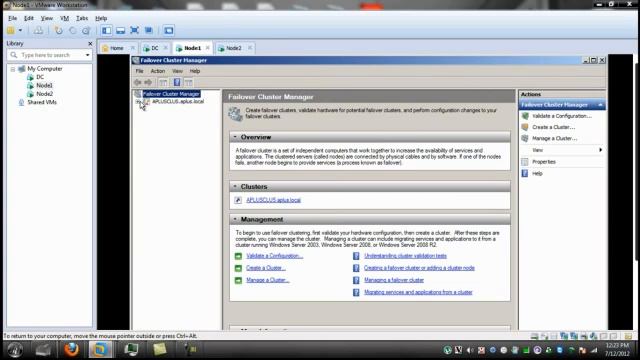Click Manage a Cluster link in Management
This screenshot has width=640, height=360.
[x=268, y=280]
